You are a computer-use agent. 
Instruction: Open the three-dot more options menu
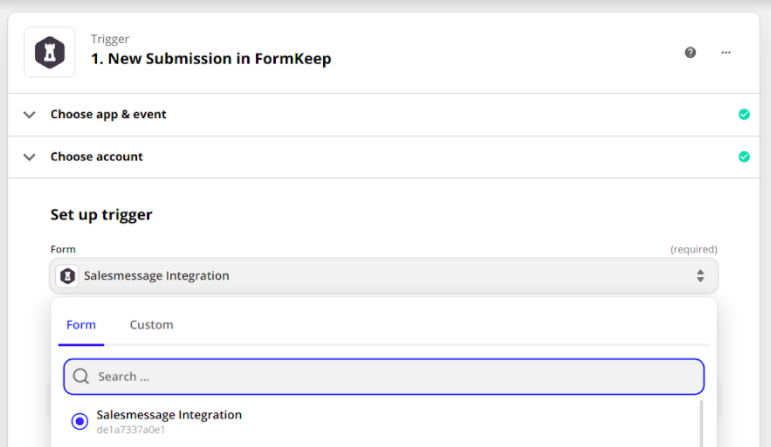726,53
